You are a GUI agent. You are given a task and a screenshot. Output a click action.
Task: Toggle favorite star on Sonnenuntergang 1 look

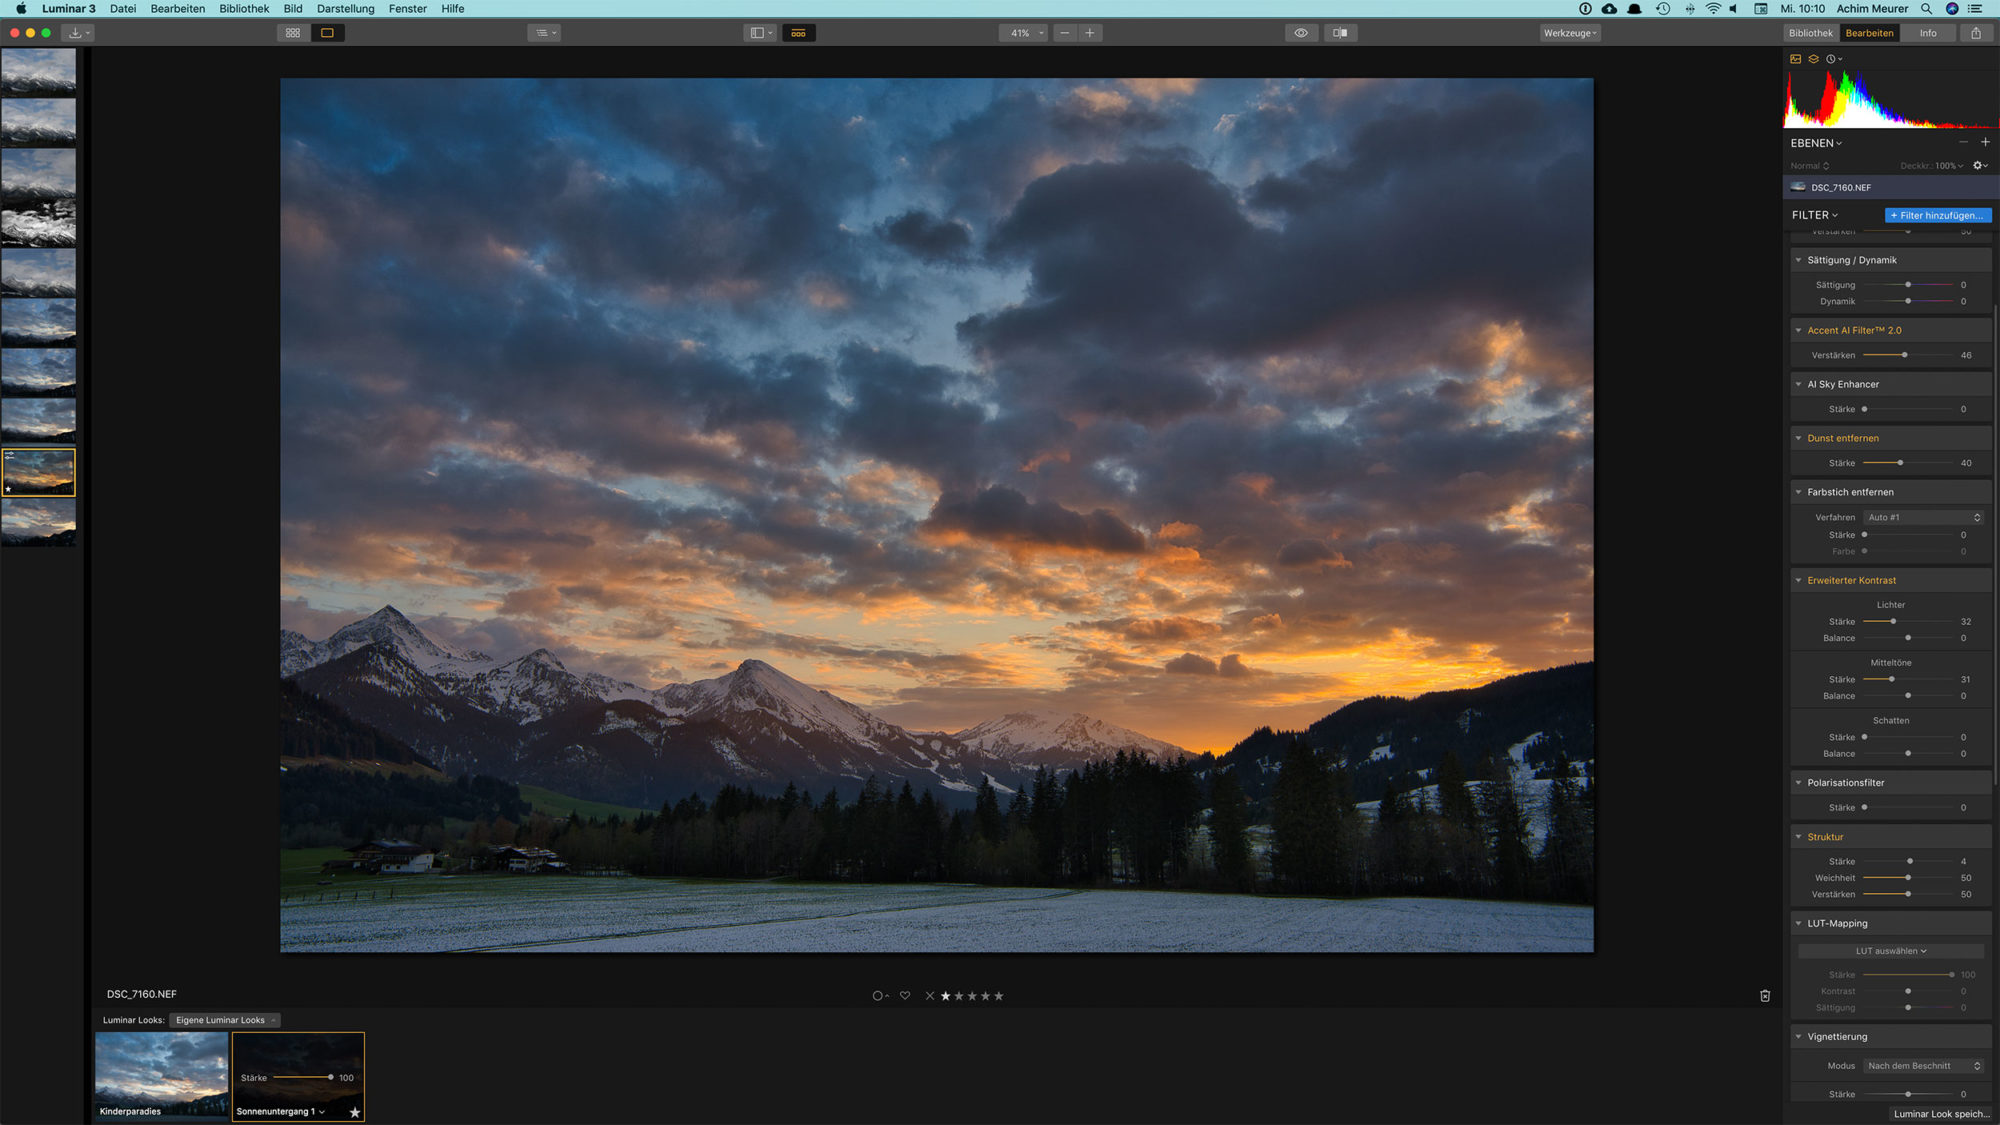(354, 1112)
